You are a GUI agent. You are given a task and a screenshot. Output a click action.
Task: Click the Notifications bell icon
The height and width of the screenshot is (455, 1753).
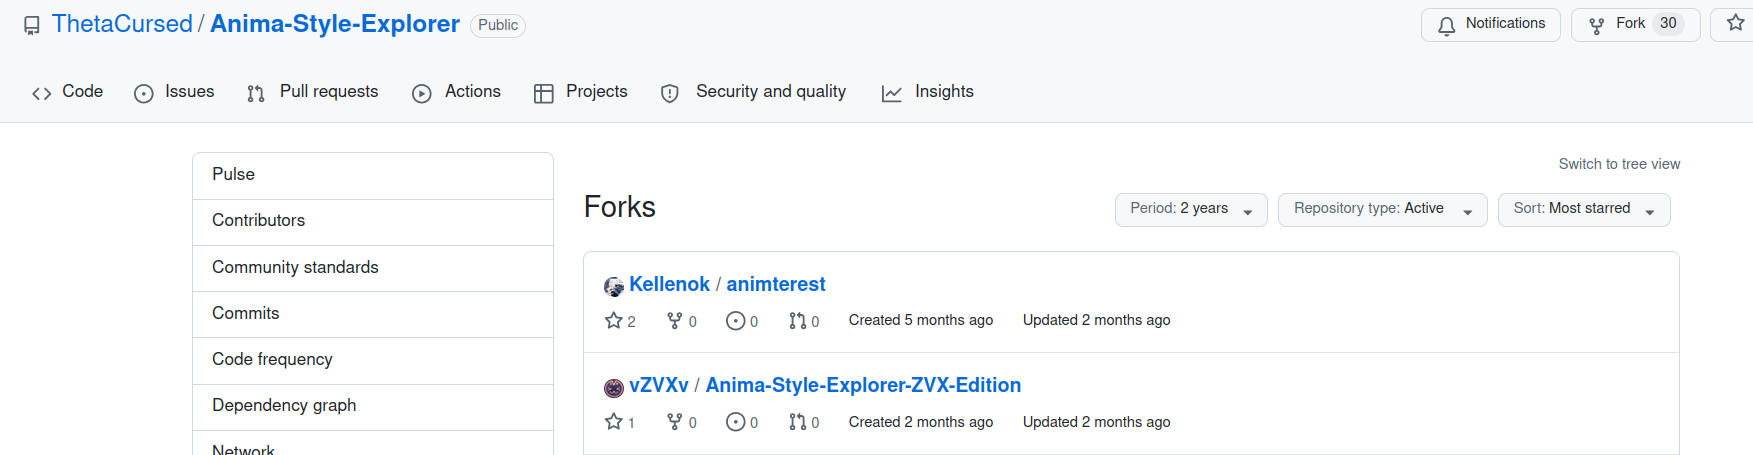(1446, 25)
